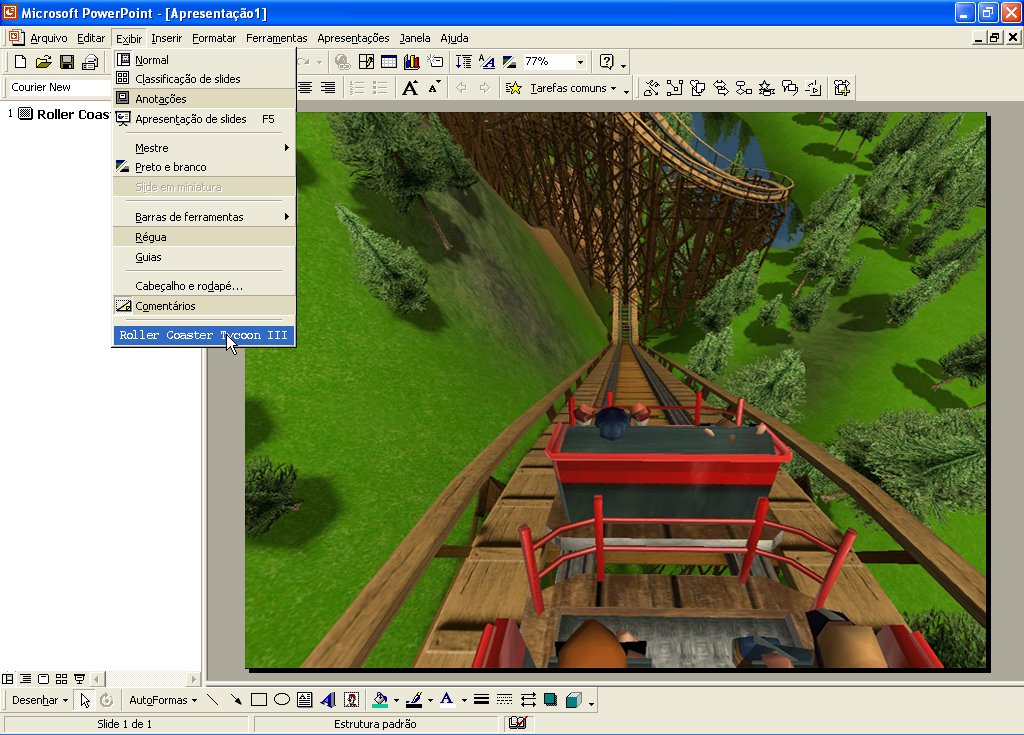The image size is (1024, 735).
Task: Click the Basic Shapes AutoShapes icon
Action: click(x=697, y=88)
